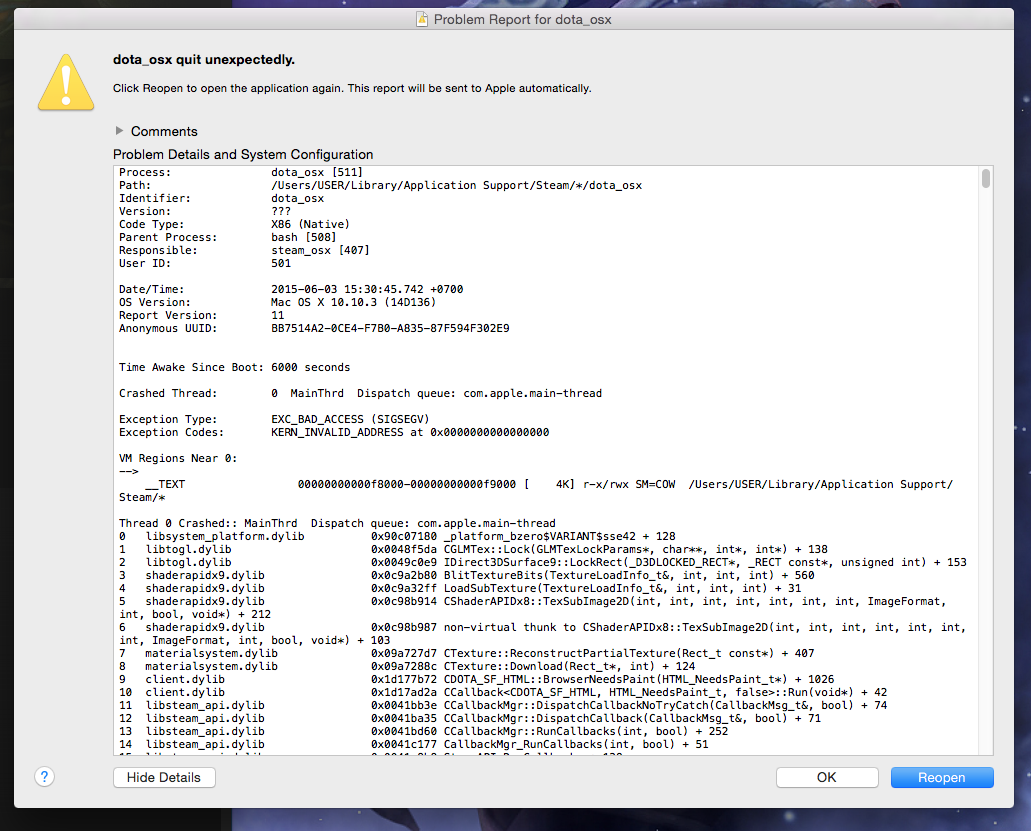The height and width of the screenshot is (831, 1031).
Task: Click the Anonymous UUID value
Action: (x=390, y=329)
